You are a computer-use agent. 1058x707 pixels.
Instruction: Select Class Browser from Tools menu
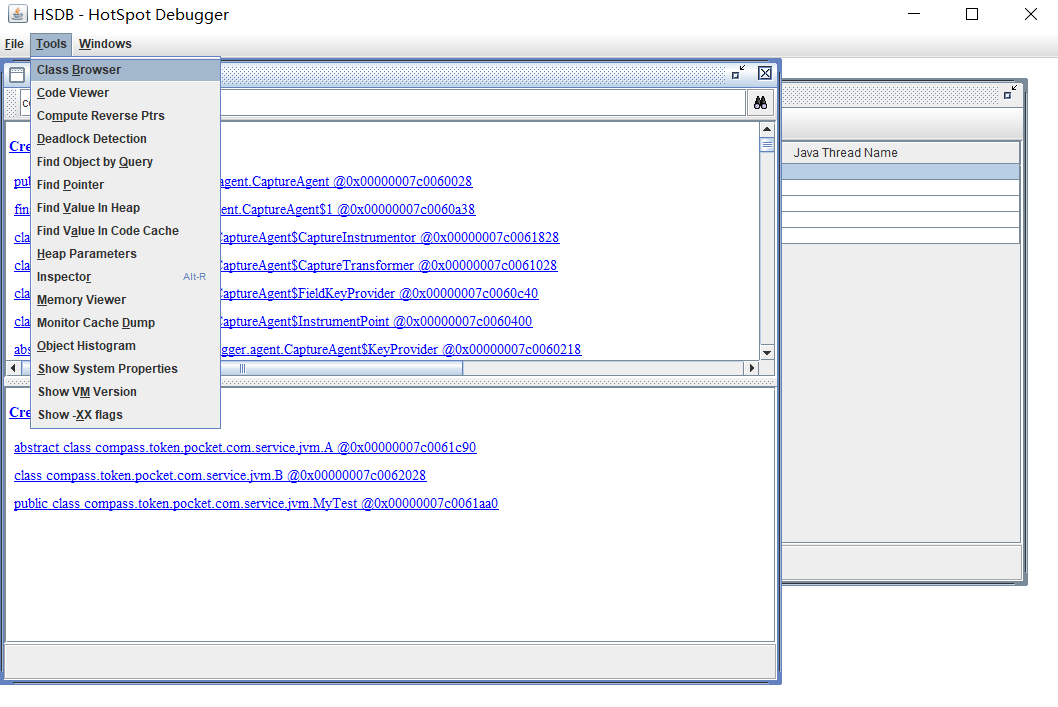pos(126,69)
